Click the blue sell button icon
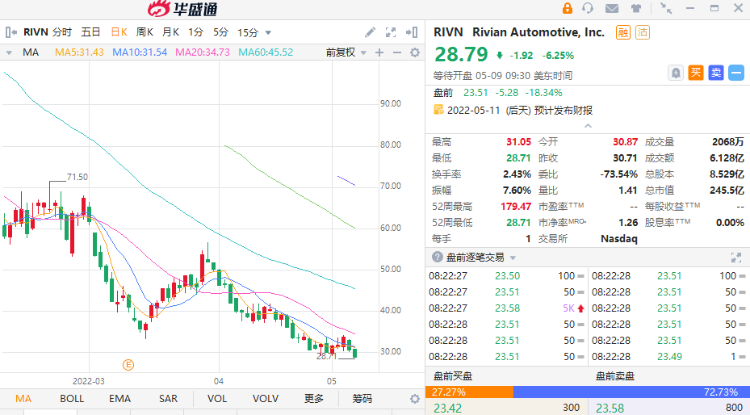This screenshot has height=415, width=750. pos(716,73)
